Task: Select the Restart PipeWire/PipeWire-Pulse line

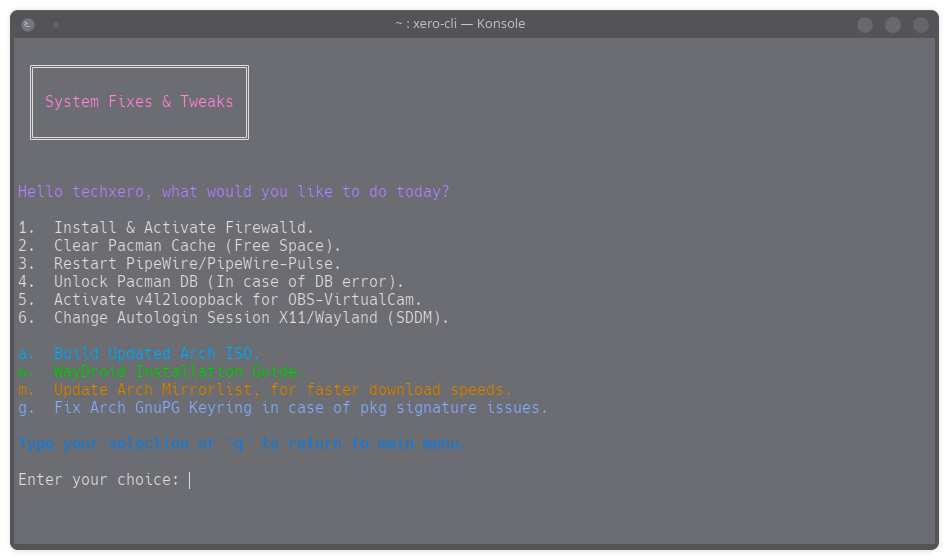Action: tap(197, 264)
